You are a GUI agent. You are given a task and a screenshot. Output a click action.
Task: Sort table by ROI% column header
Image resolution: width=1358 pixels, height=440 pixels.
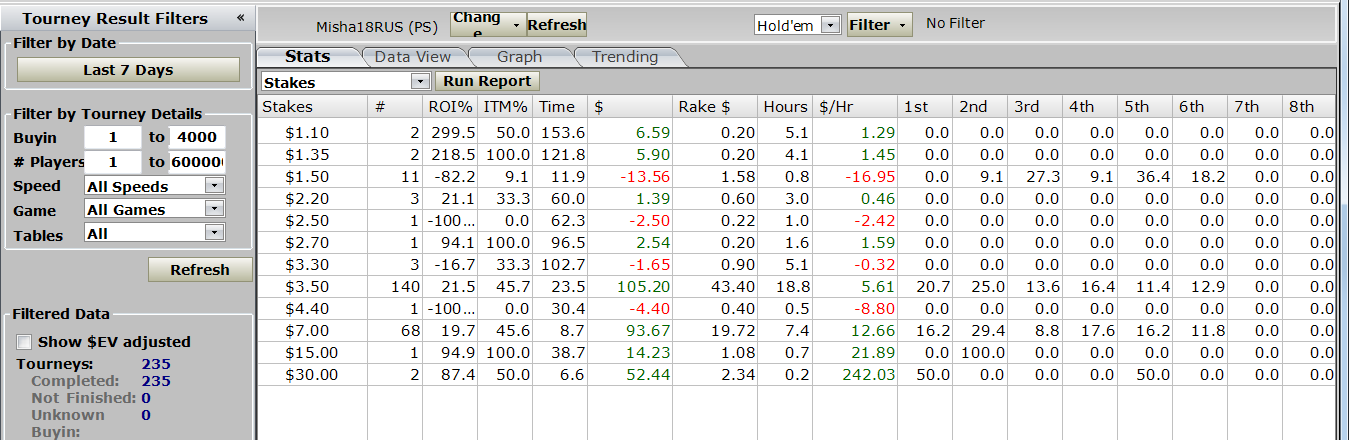click(448, 107)
